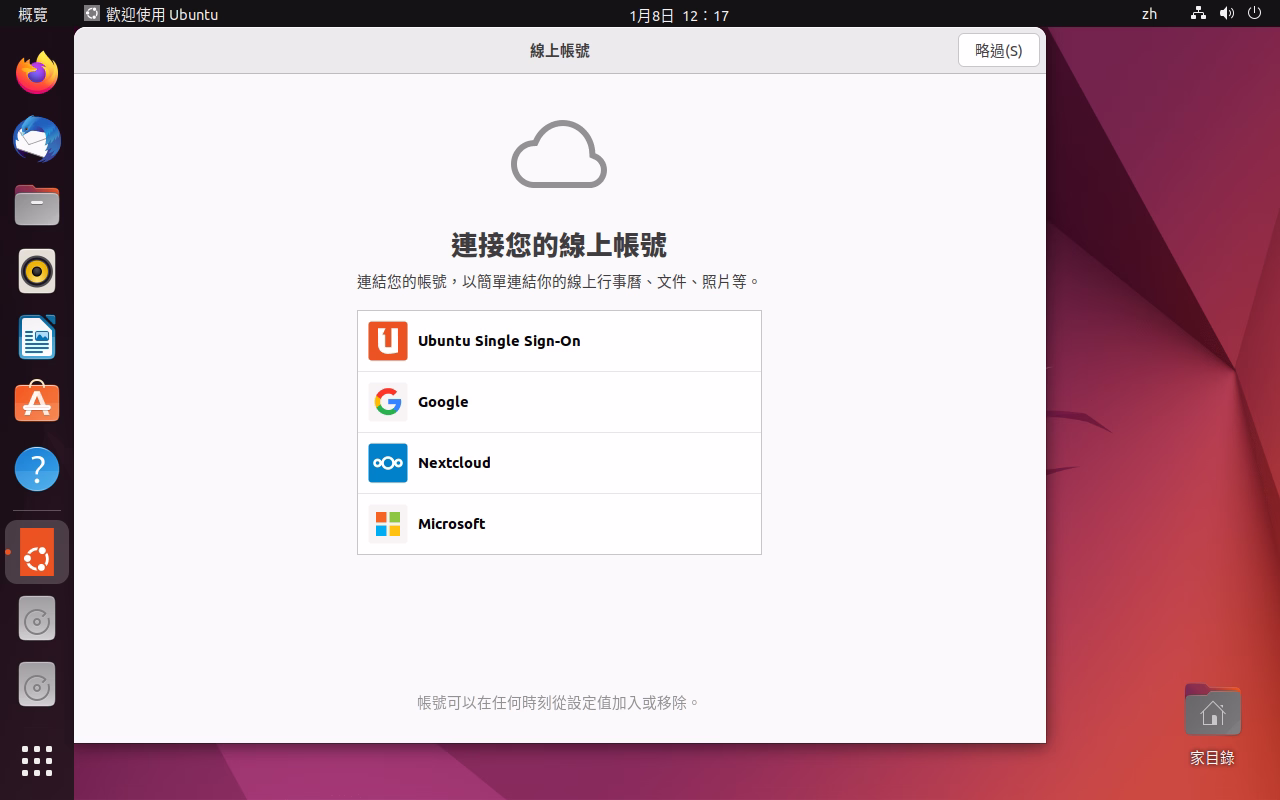Image resolution: width=1280 pixels, height=800 pixels.
Task: Click the network status icon in top bar
Action: coord(1198,14)
